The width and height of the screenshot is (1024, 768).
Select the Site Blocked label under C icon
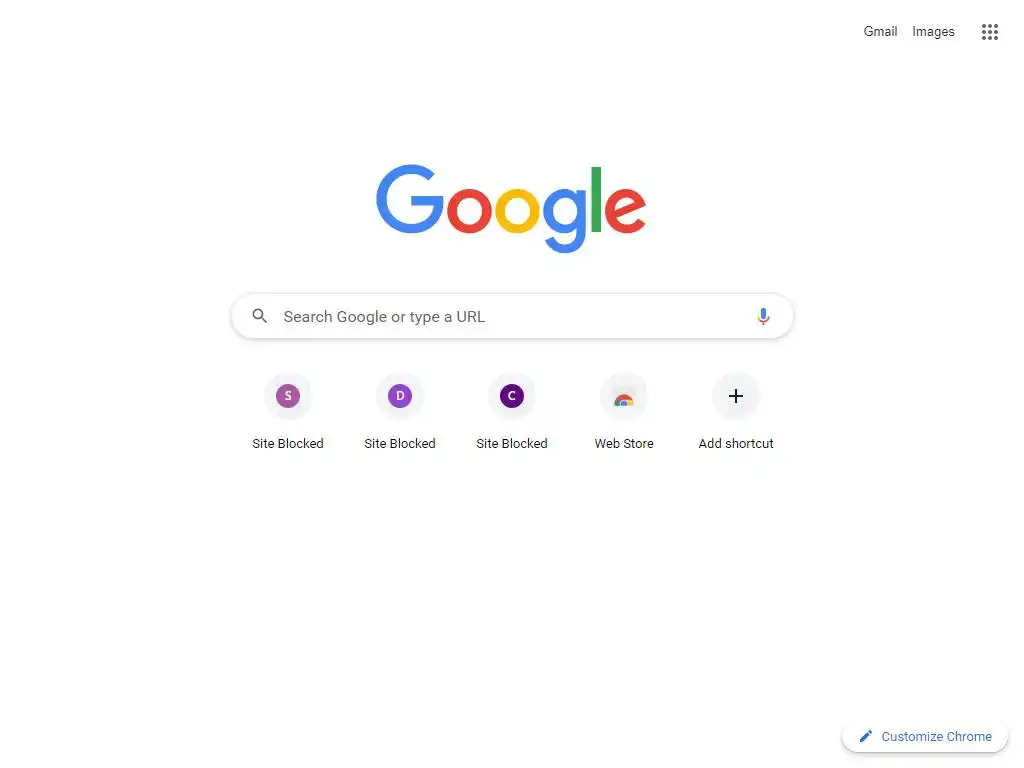coord(512,443)
